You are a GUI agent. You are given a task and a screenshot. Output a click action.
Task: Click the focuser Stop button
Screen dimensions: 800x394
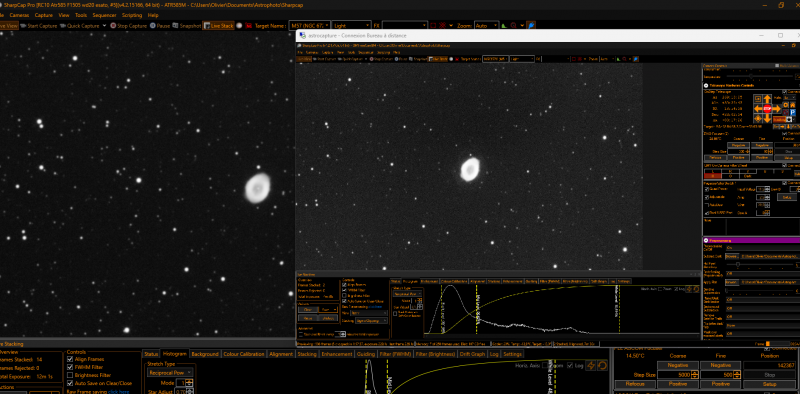point(769,375)
